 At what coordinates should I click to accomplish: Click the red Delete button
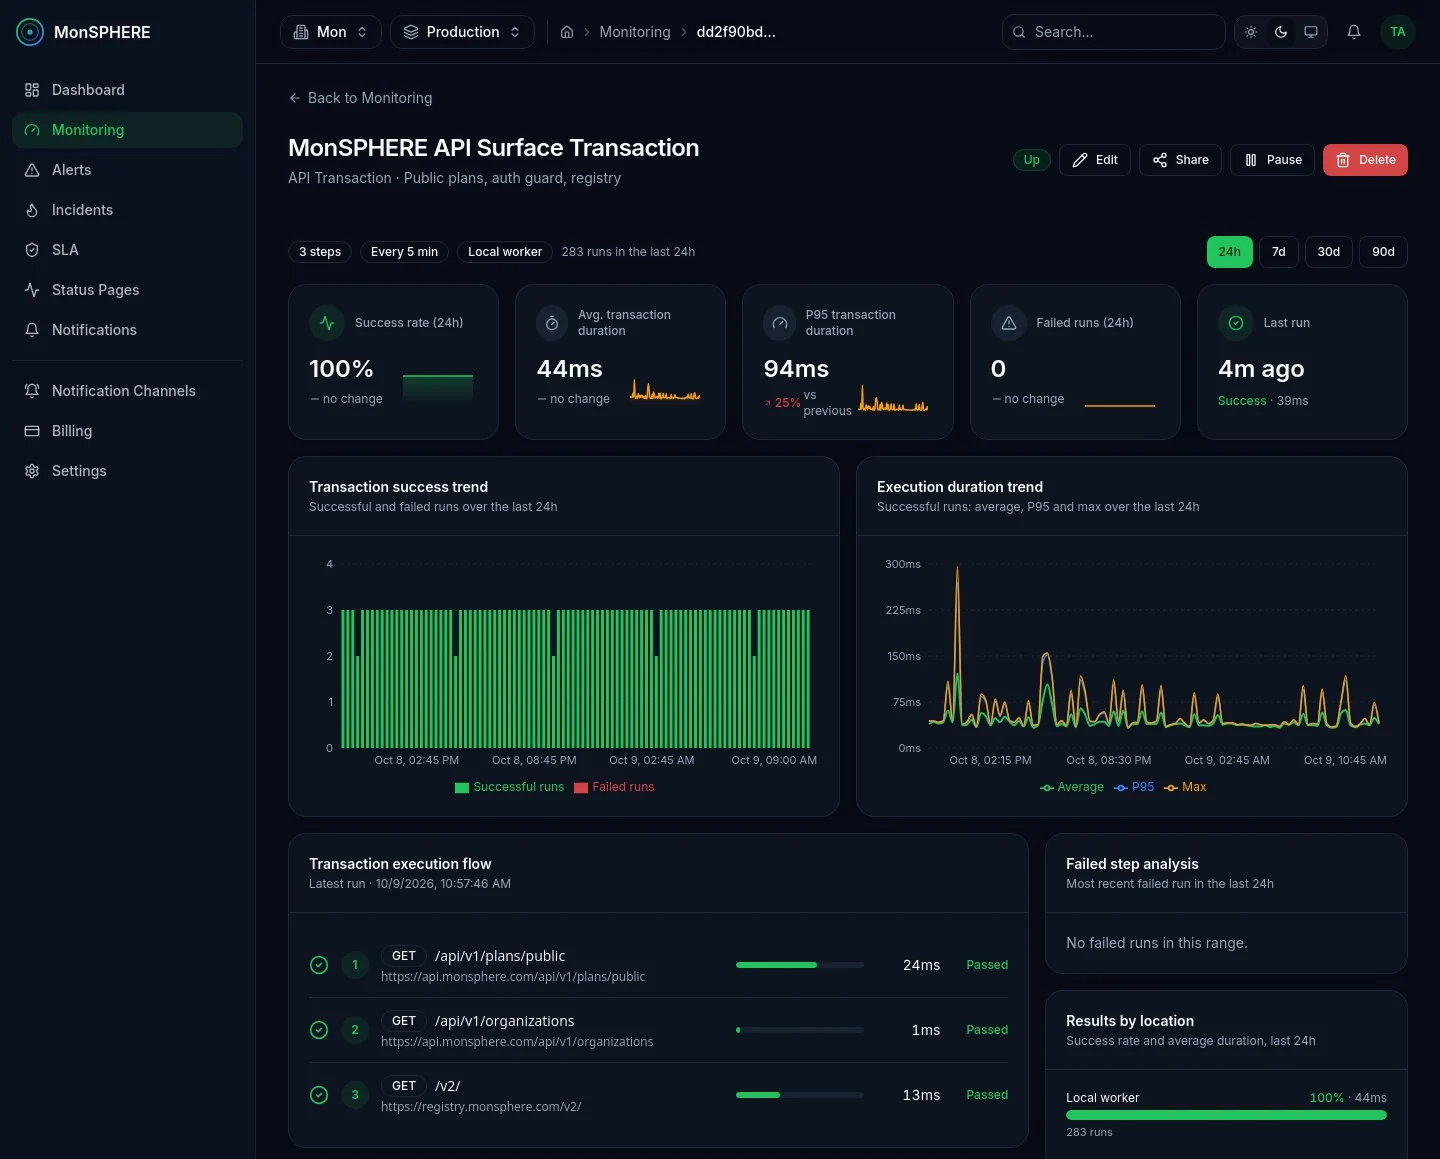[x=1365, y=160]
